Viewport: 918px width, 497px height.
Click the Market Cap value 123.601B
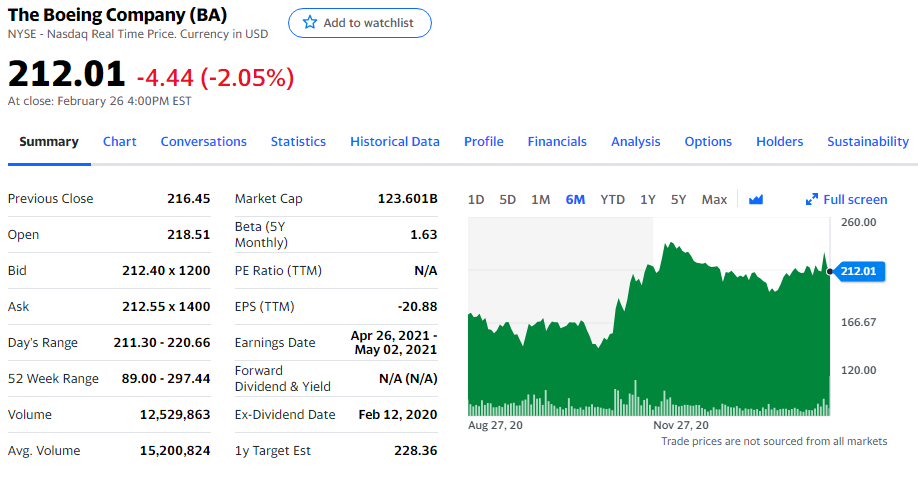[407, 198]
